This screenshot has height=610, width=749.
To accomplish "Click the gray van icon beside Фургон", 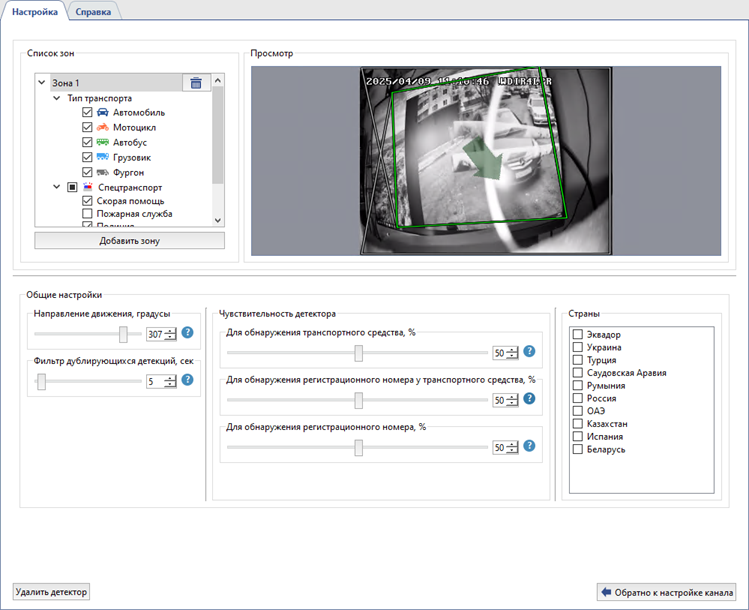I will pos(102,173).
